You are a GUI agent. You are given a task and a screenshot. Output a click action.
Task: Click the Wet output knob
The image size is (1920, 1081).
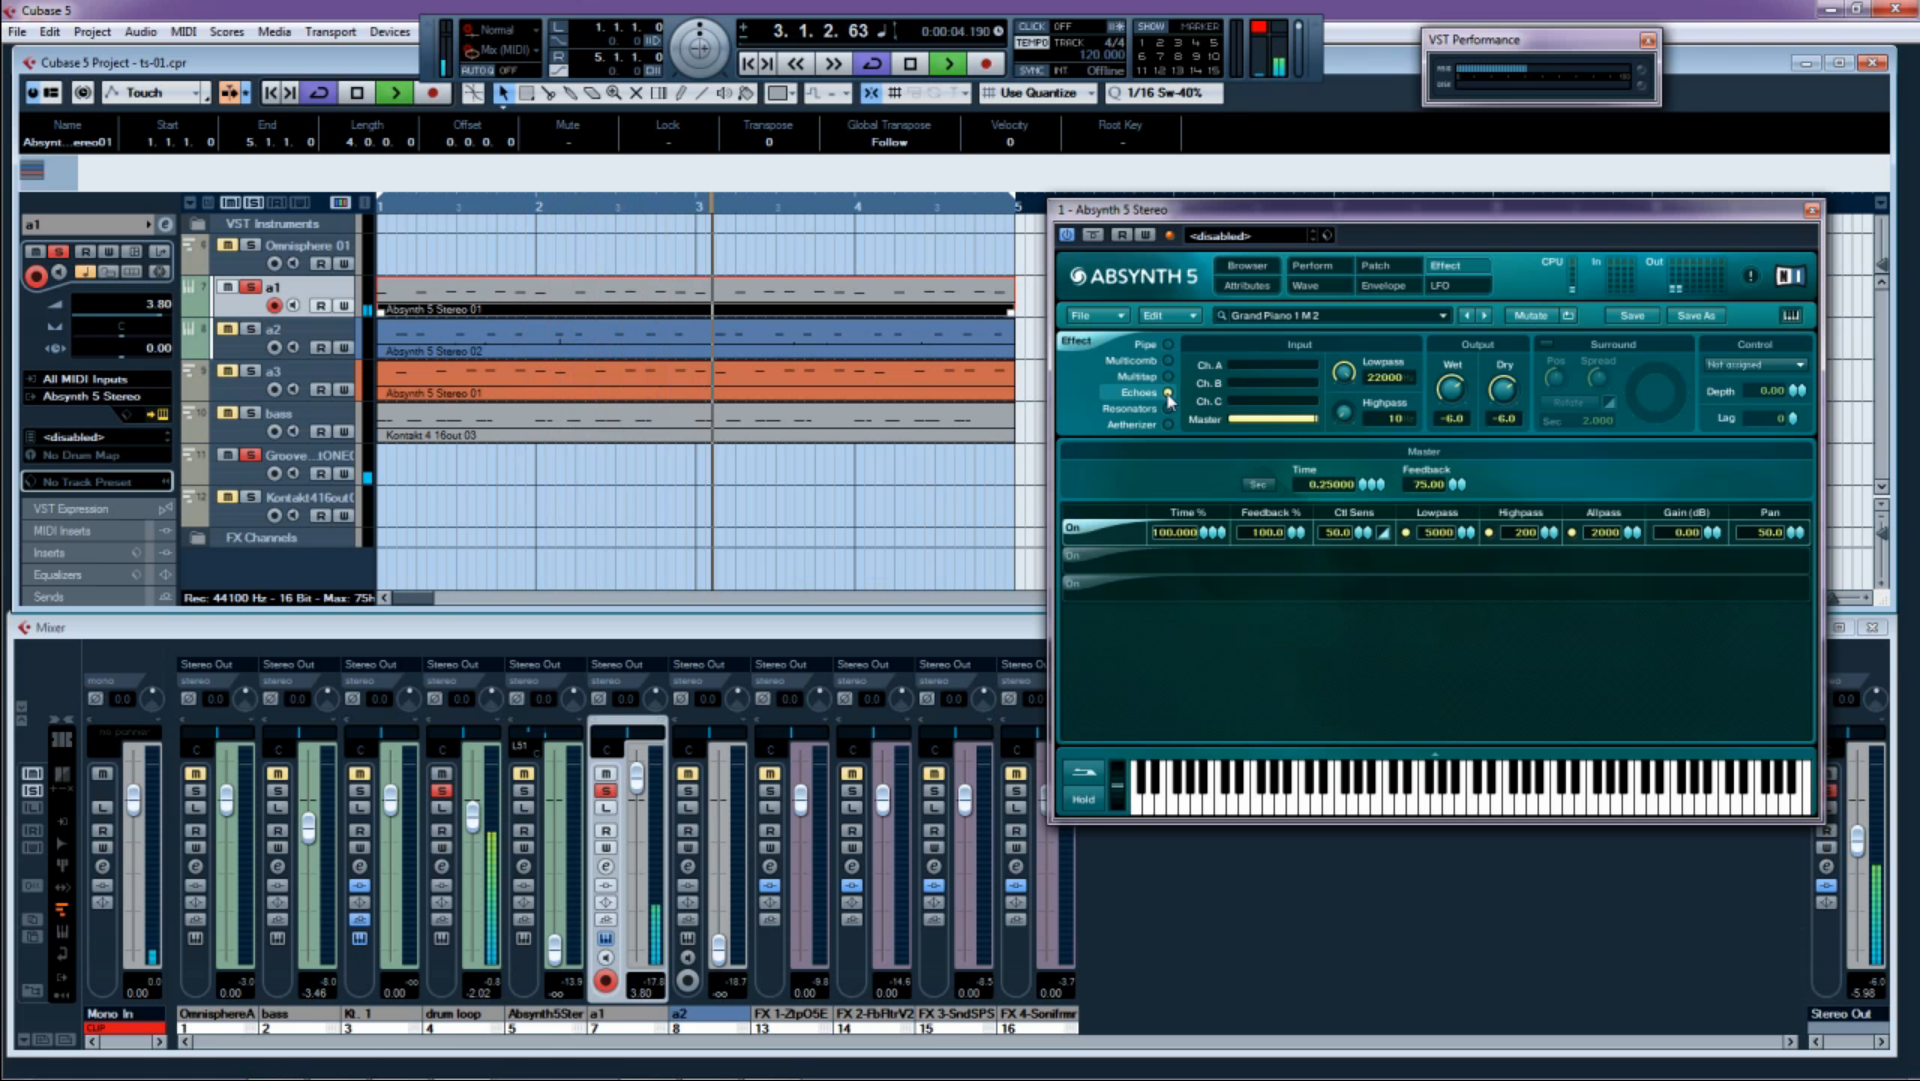pyautogui.click(x=1451, y=389)
